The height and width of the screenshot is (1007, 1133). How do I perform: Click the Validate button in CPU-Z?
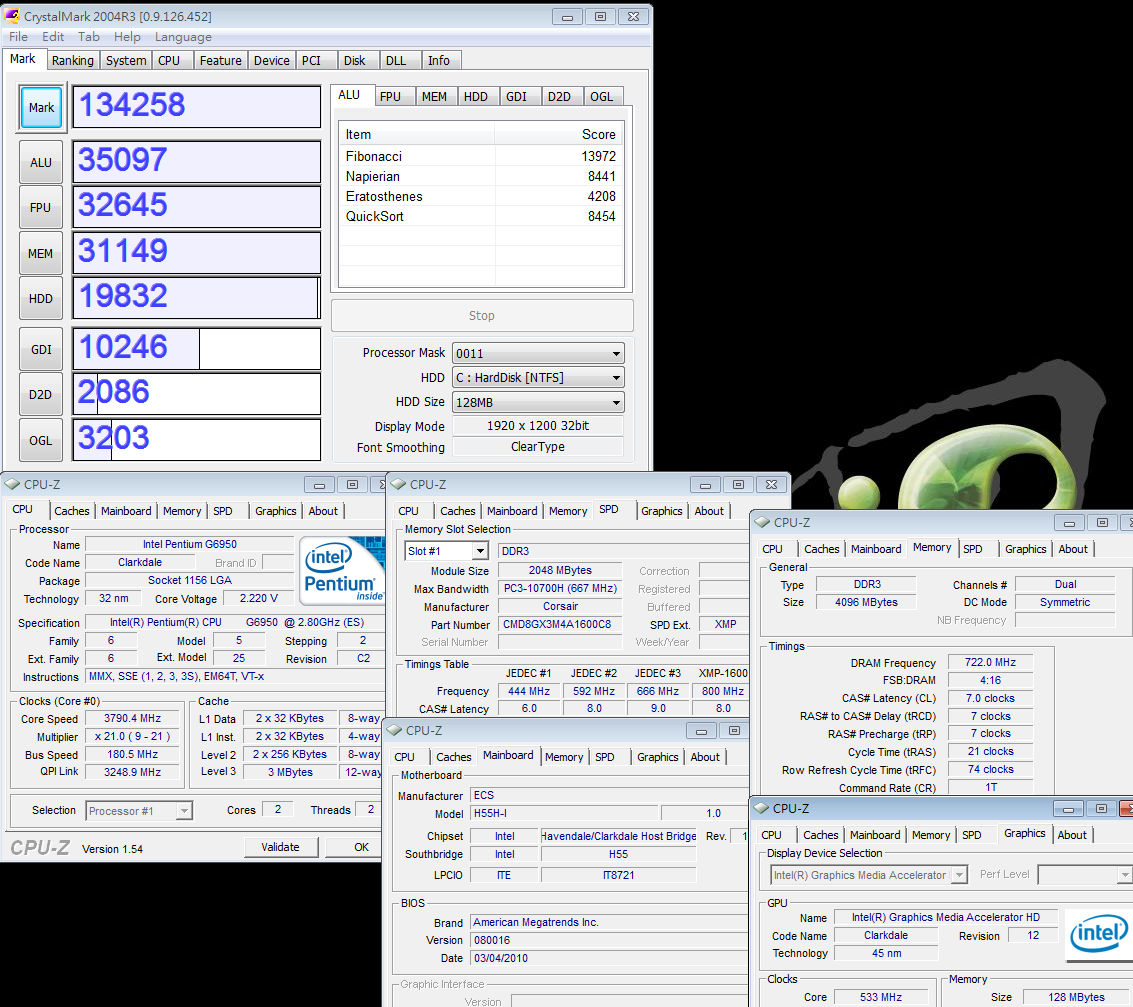click(x=280, y=847)
